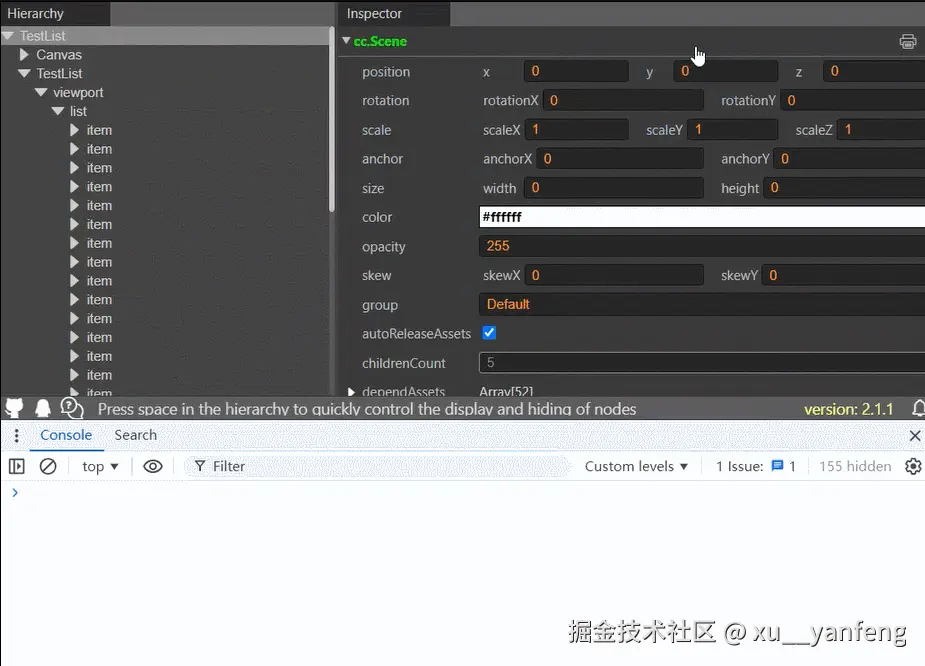Open DevTools settings with the gear icon
This screenshot has width=925, height=666.
(x=913, y=466)
